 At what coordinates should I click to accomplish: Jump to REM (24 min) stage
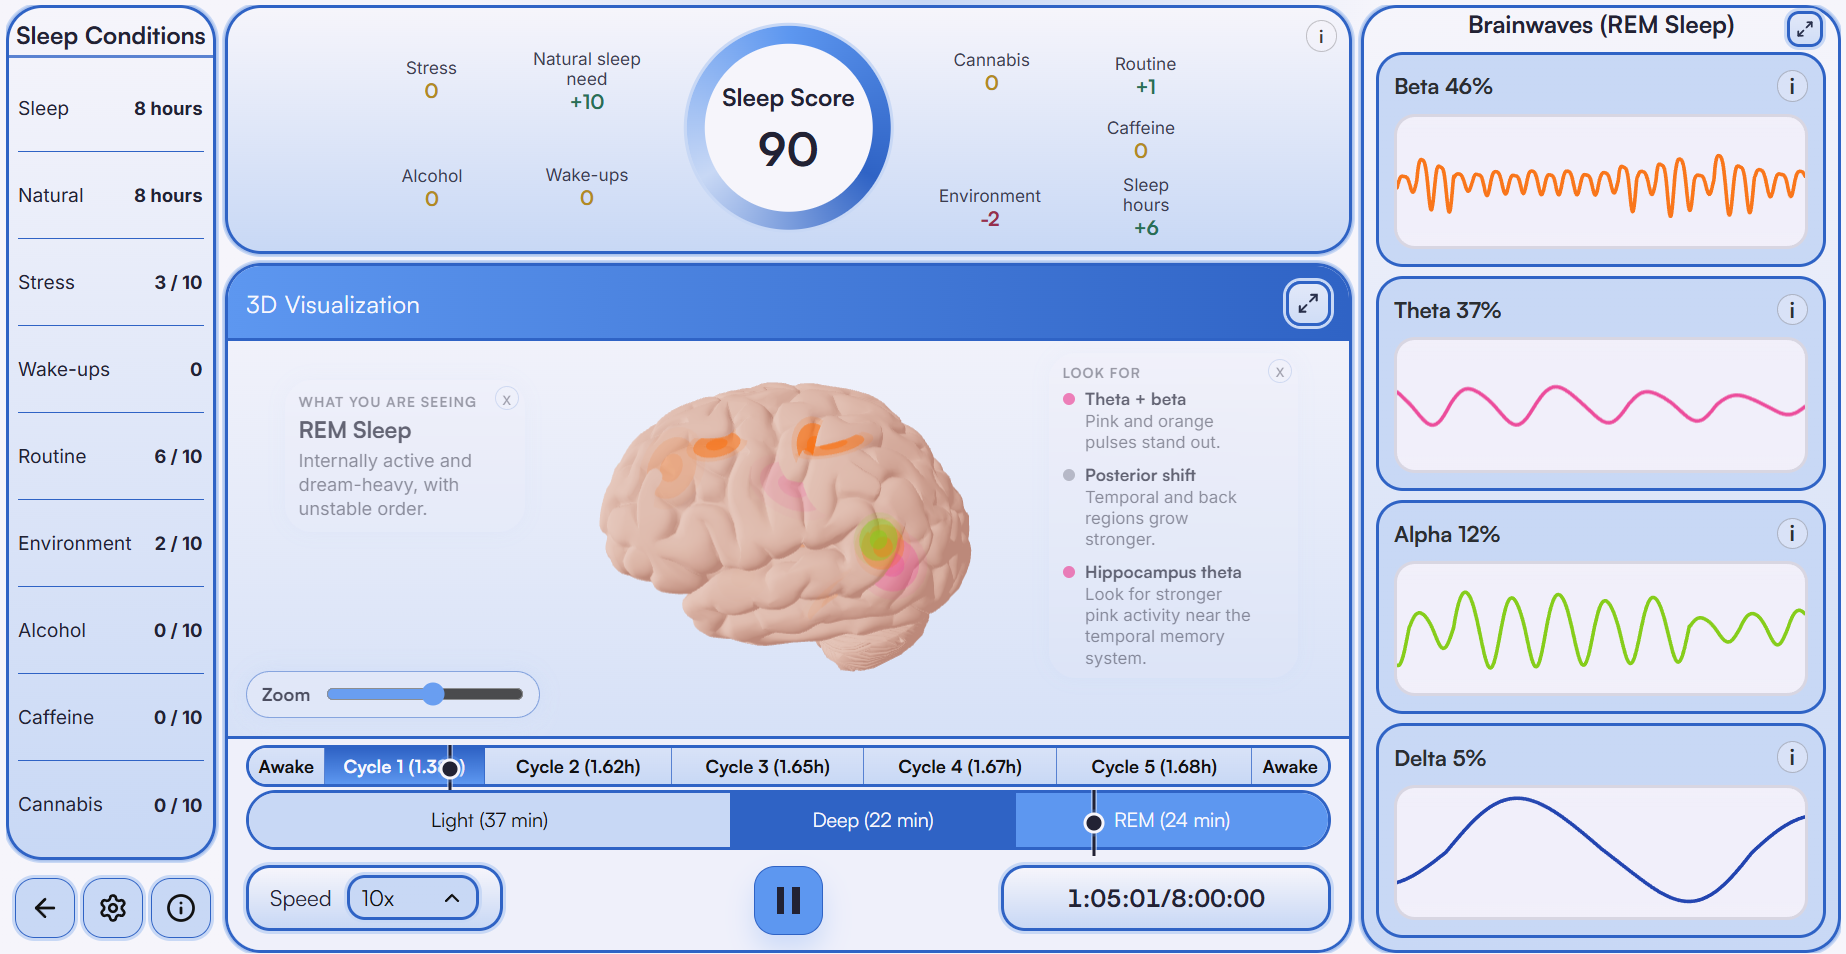coord(1172,820)
